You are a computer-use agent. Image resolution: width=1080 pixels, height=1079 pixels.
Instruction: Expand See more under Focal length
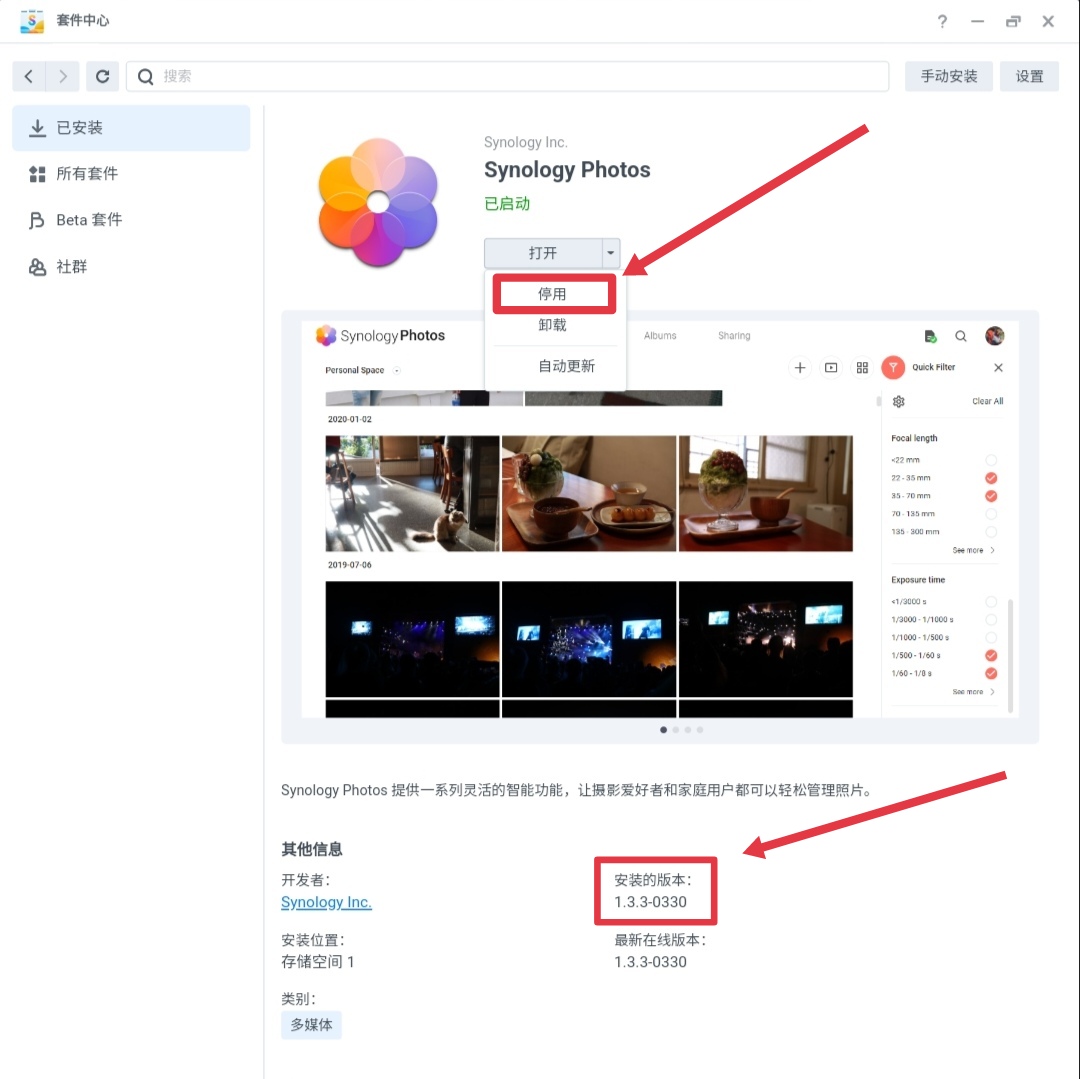(973, 550)
